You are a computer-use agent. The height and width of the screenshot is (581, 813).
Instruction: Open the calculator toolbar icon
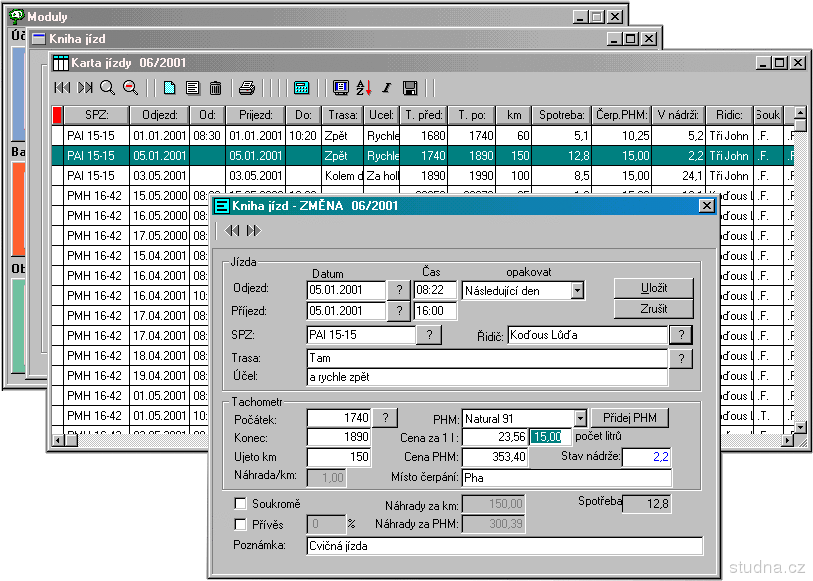(x=301, y=88)
